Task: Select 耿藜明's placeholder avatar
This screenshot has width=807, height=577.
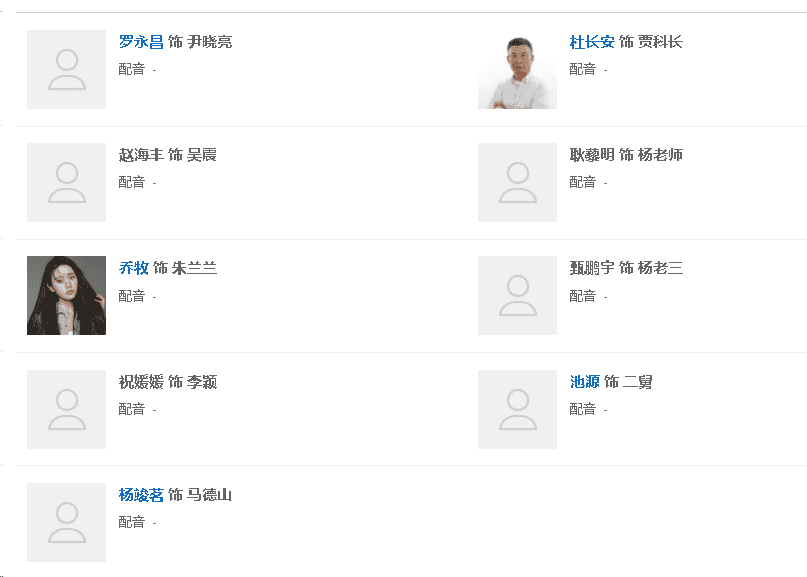Action: click(517, 182)
